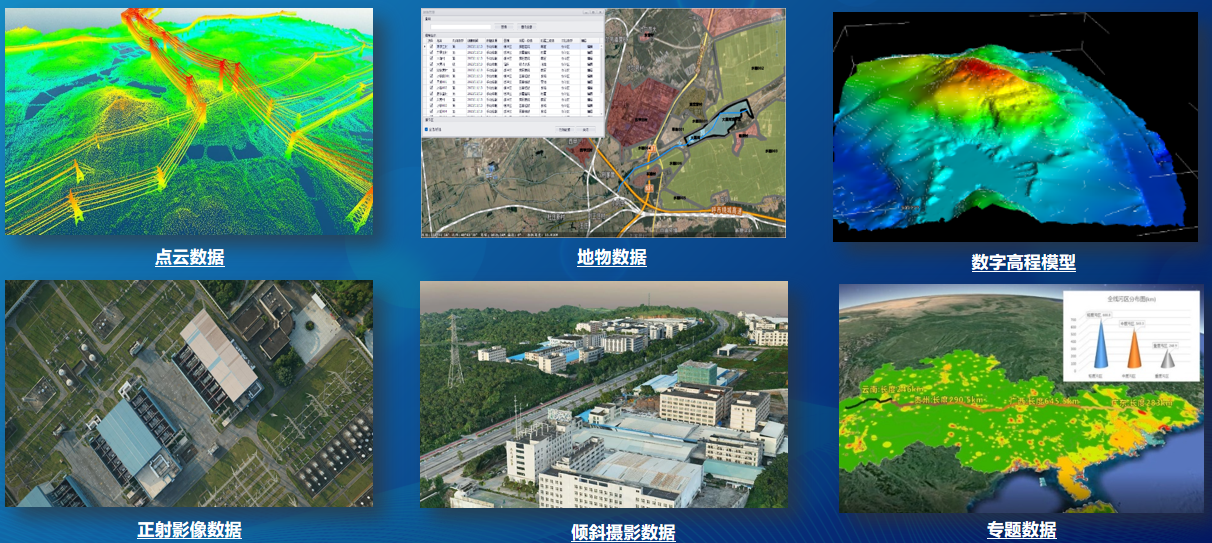Select the 正射影像数据 caption link
Viewport: 1212px width, 543px height.
[x=189, y=530]
